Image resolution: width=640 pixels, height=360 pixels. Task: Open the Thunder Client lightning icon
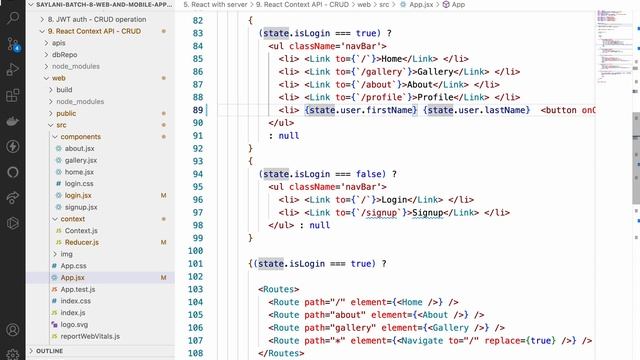click(x=13, y=146)
